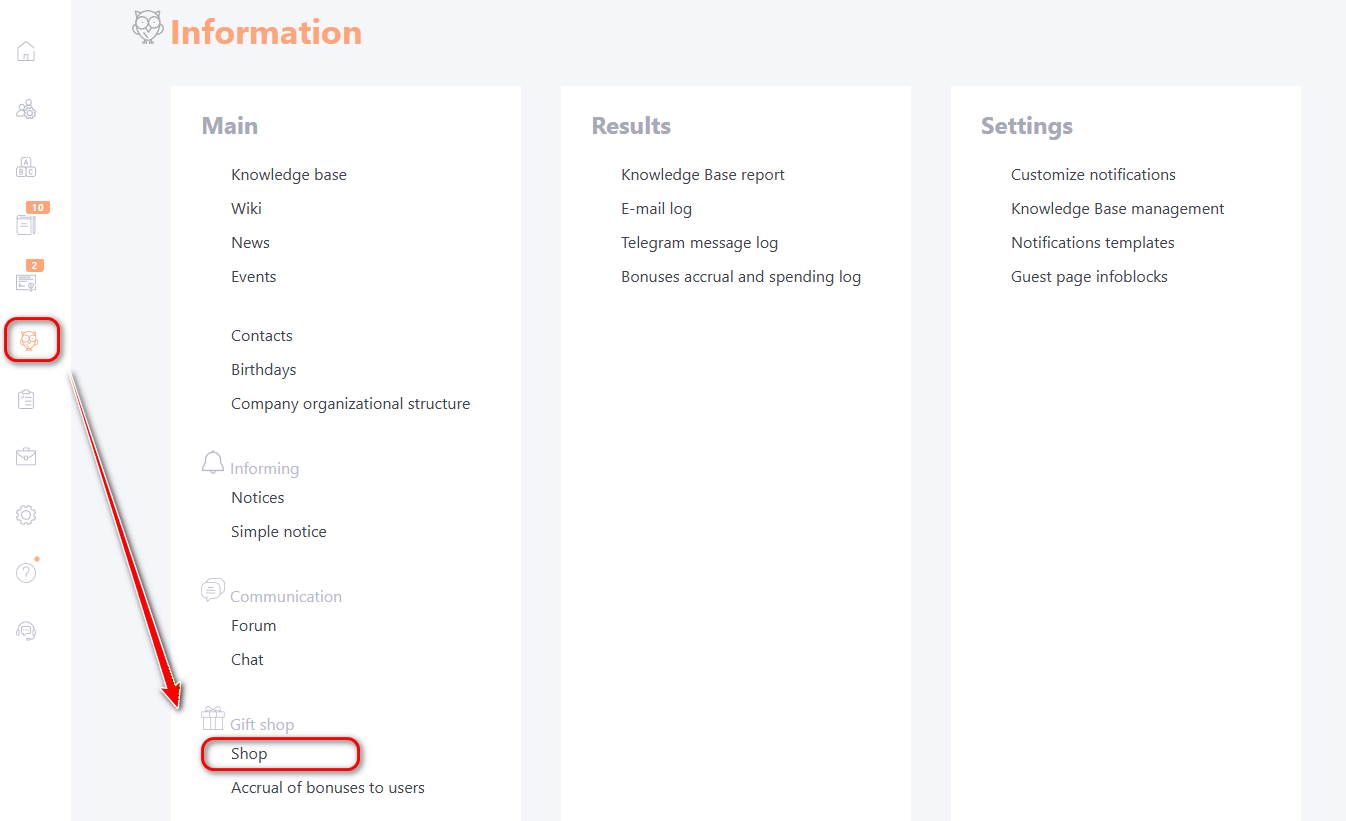1346x821 pixels.
Task: Open the Shop link under Gift shop
Action: [x=249, y=754]
